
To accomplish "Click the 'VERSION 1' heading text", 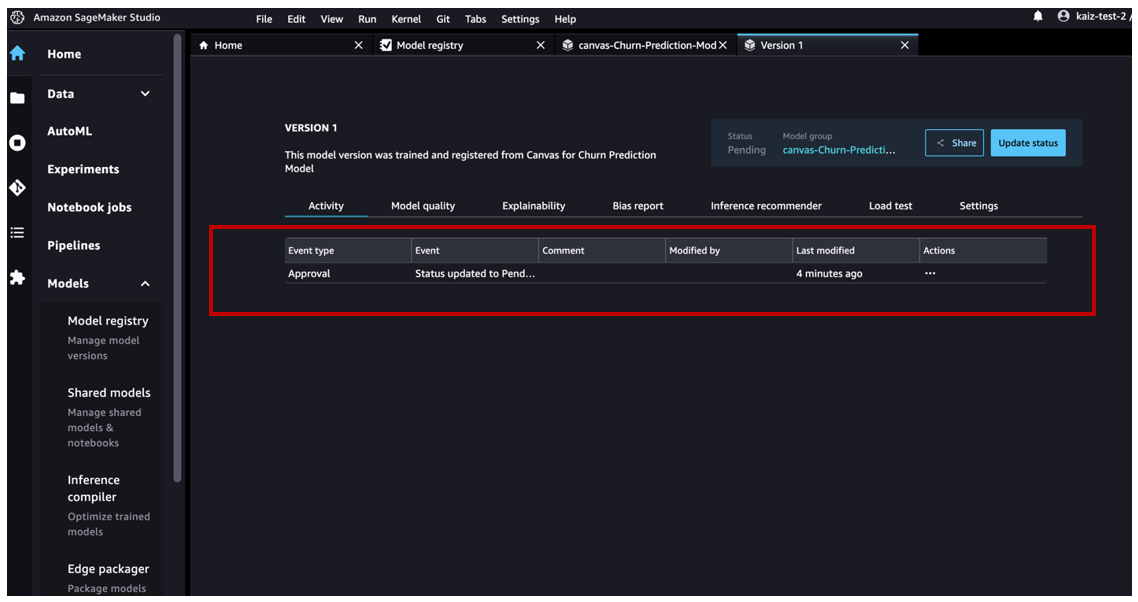I will [311, 128].
